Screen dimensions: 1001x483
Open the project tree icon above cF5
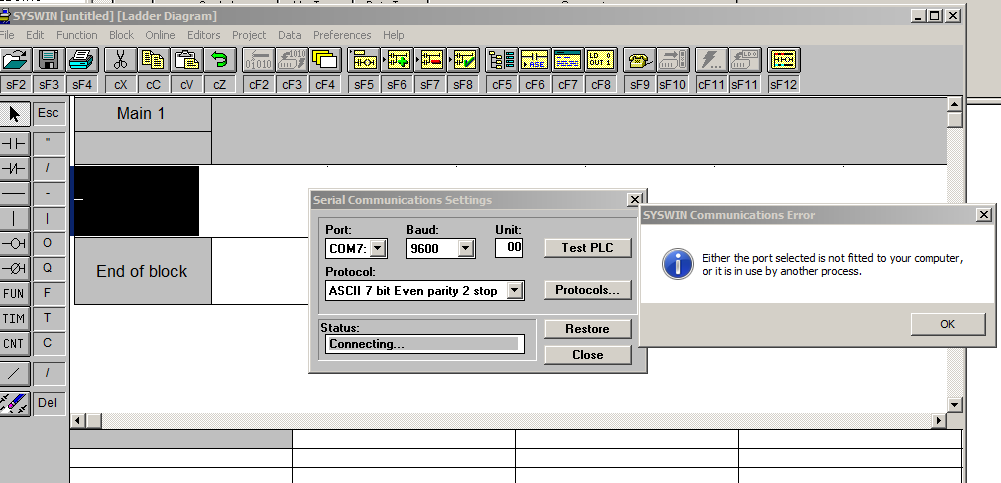click(502, 60)
